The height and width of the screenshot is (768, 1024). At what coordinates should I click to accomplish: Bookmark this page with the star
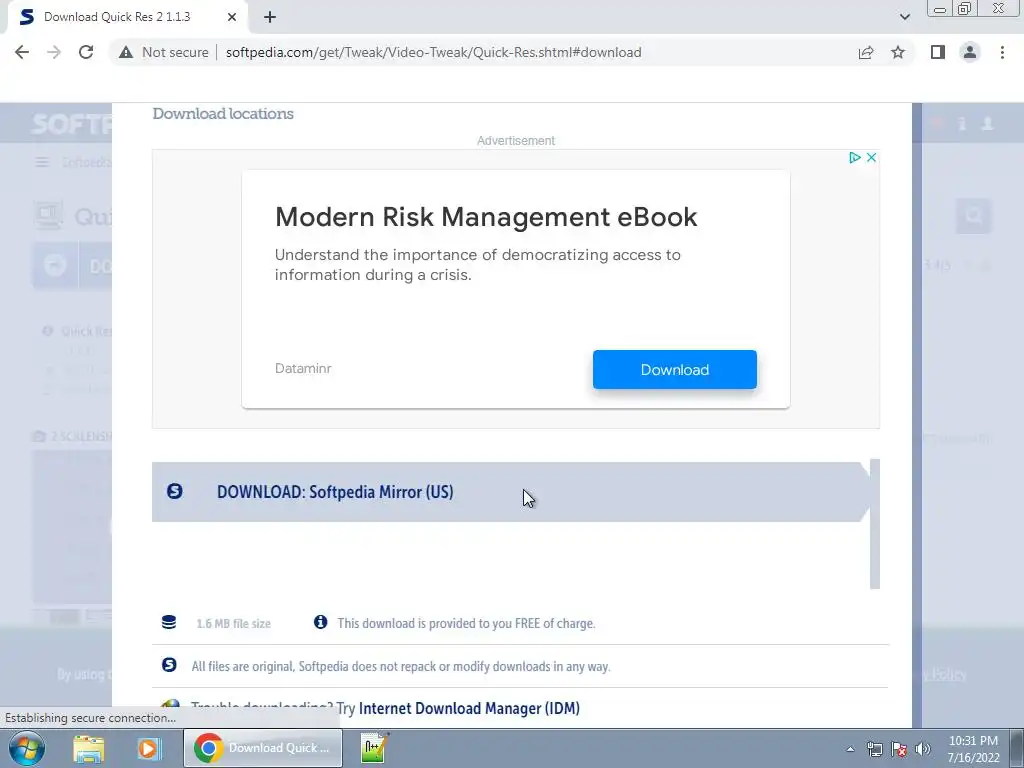click(x=898, y=52)
